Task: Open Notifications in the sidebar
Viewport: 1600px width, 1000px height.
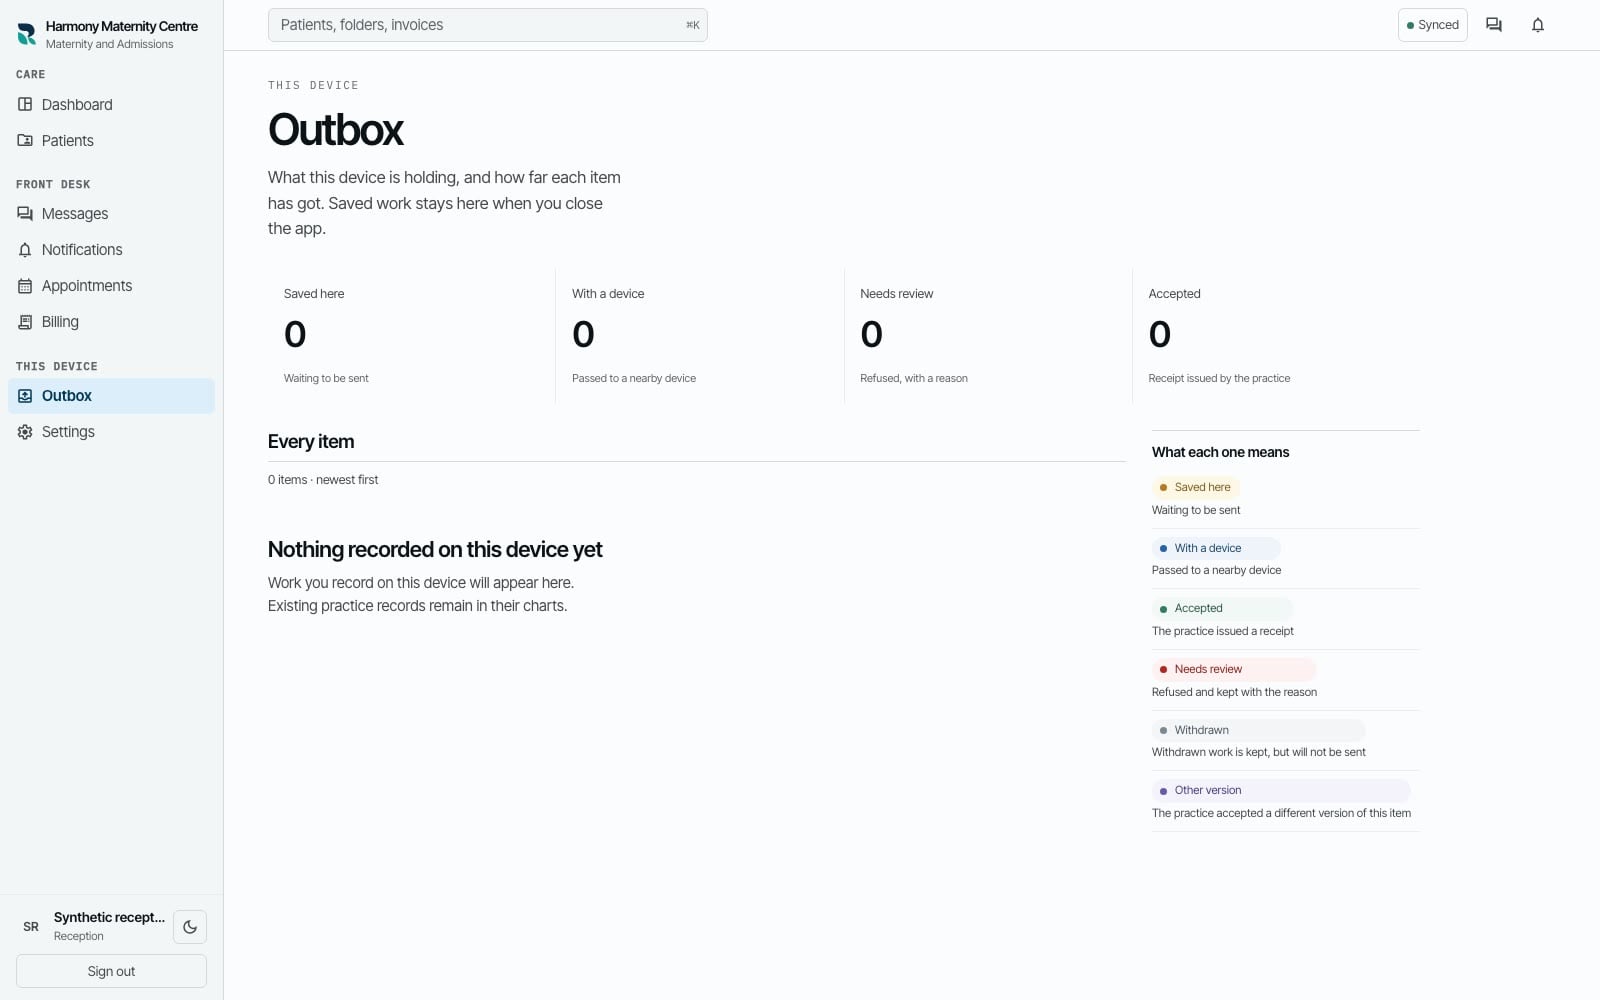Action: (111, 250)
